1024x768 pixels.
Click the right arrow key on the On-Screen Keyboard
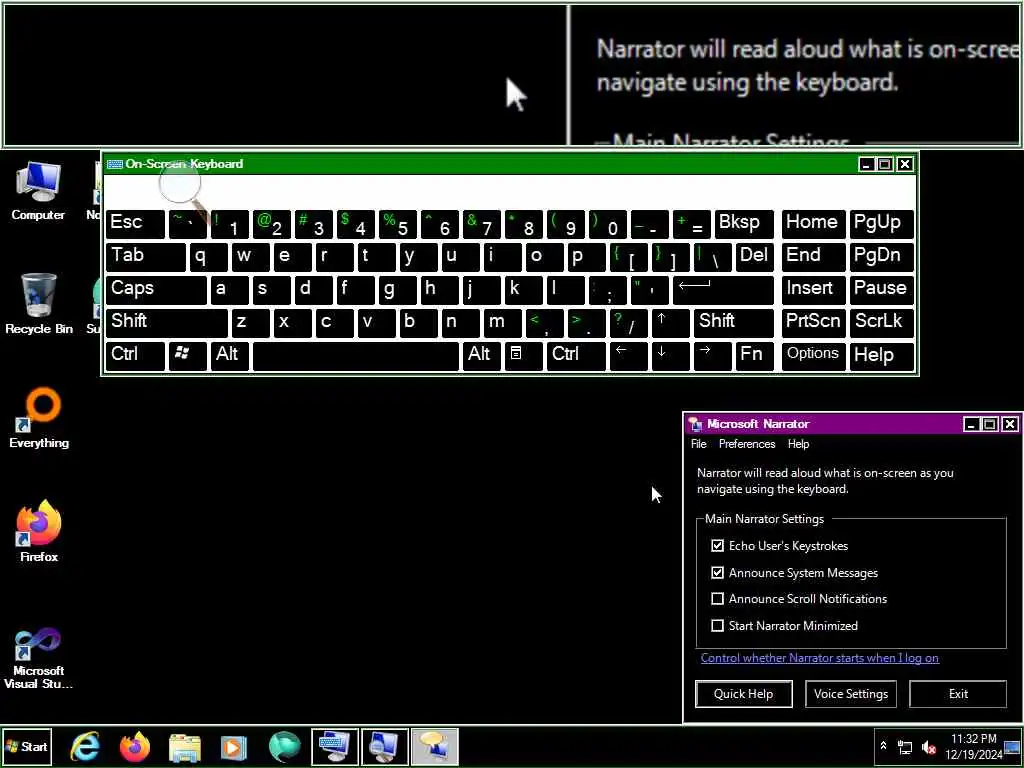(712, 356)
